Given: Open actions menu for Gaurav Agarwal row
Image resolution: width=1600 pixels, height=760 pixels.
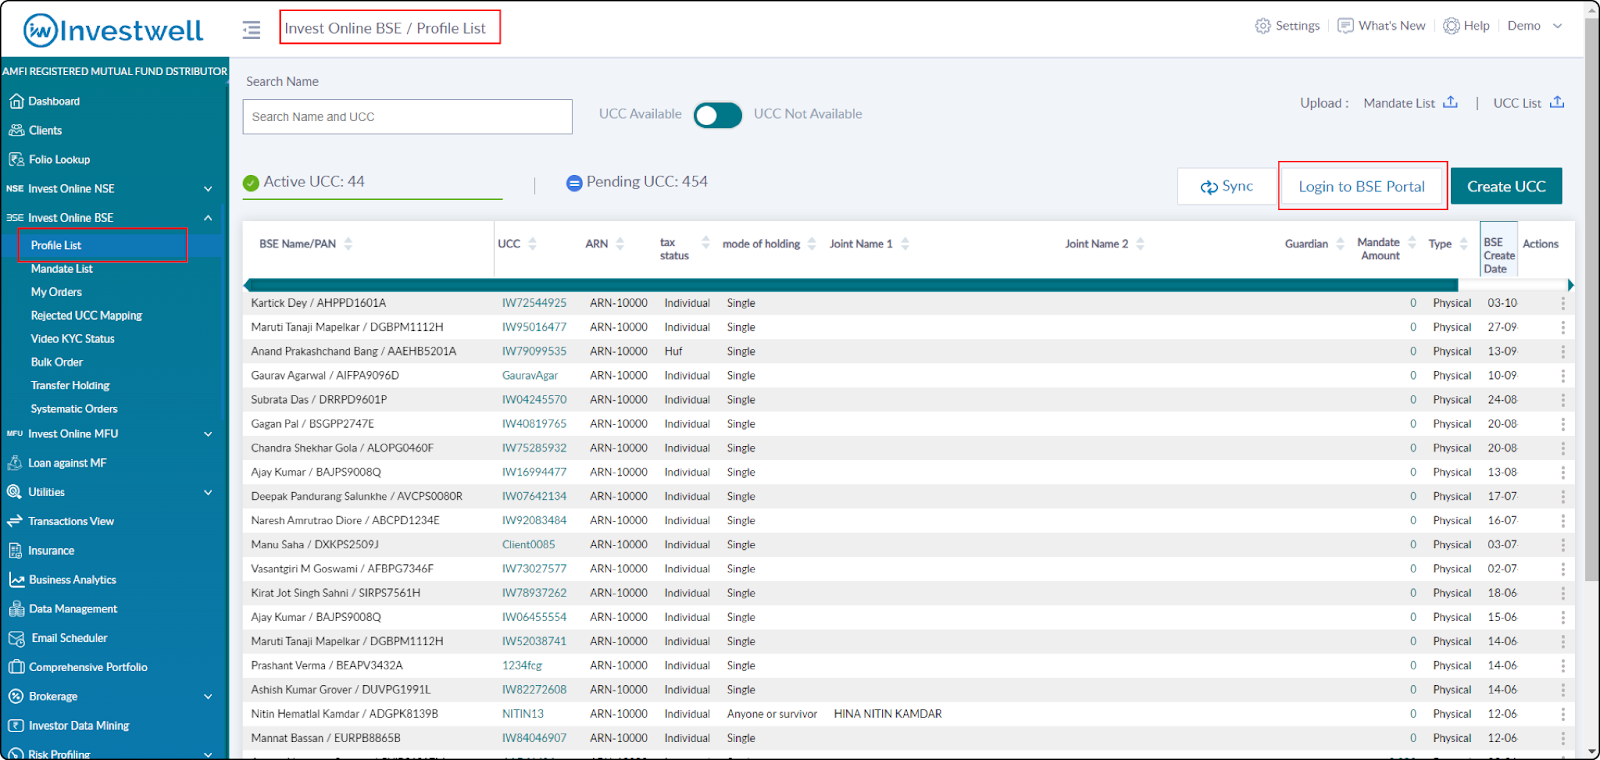Looking at the screenshot, I should coord(1563,376).
